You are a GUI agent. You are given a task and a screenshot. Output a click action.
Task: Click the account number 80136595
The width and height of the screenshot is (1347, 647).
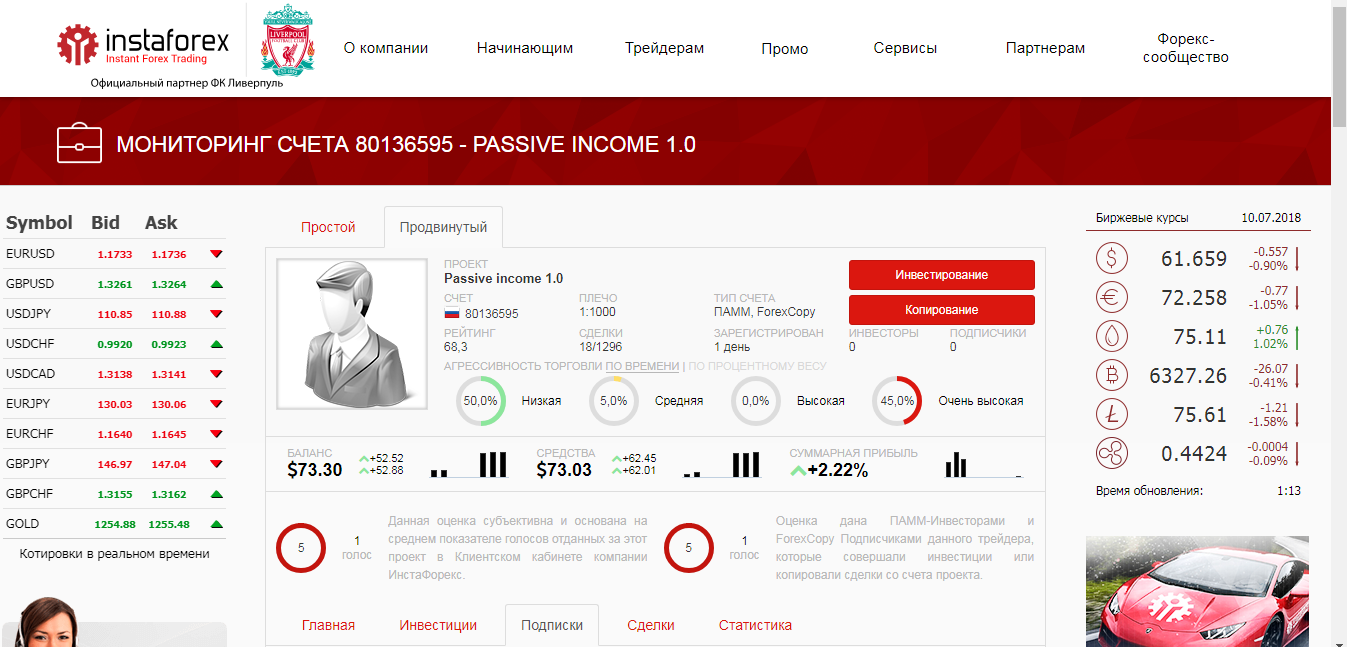click(492, 314)
